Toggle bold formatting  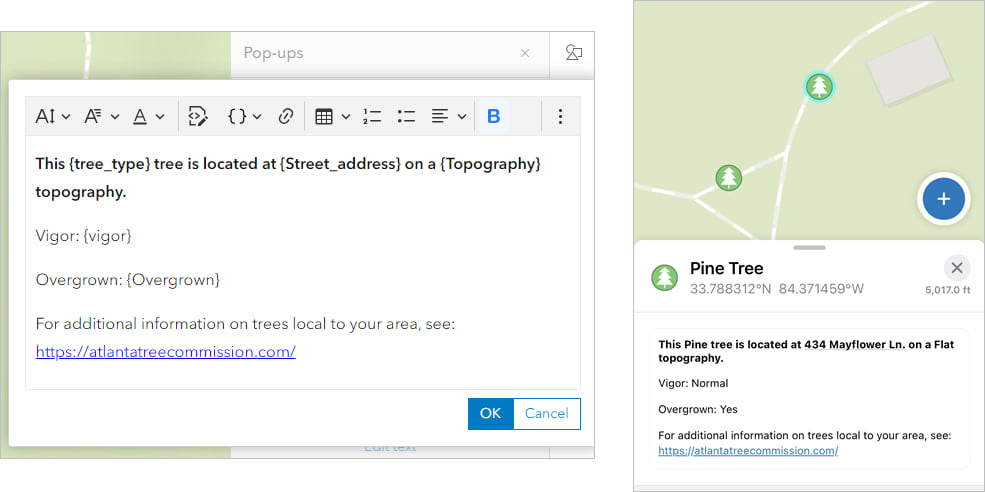pyautogui.click(x=494, y=116)
